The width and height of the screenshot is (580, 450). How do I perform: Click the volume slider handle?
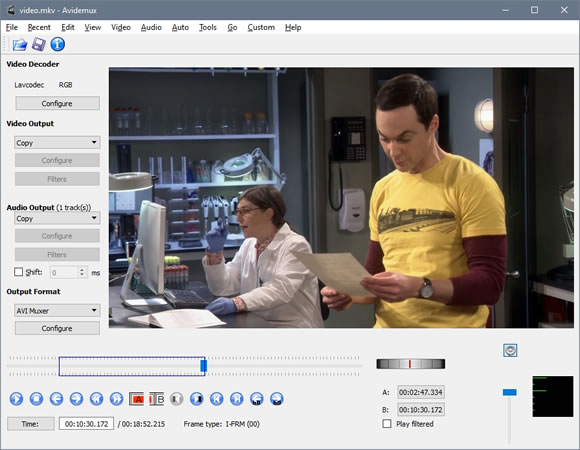click(510, 392)
